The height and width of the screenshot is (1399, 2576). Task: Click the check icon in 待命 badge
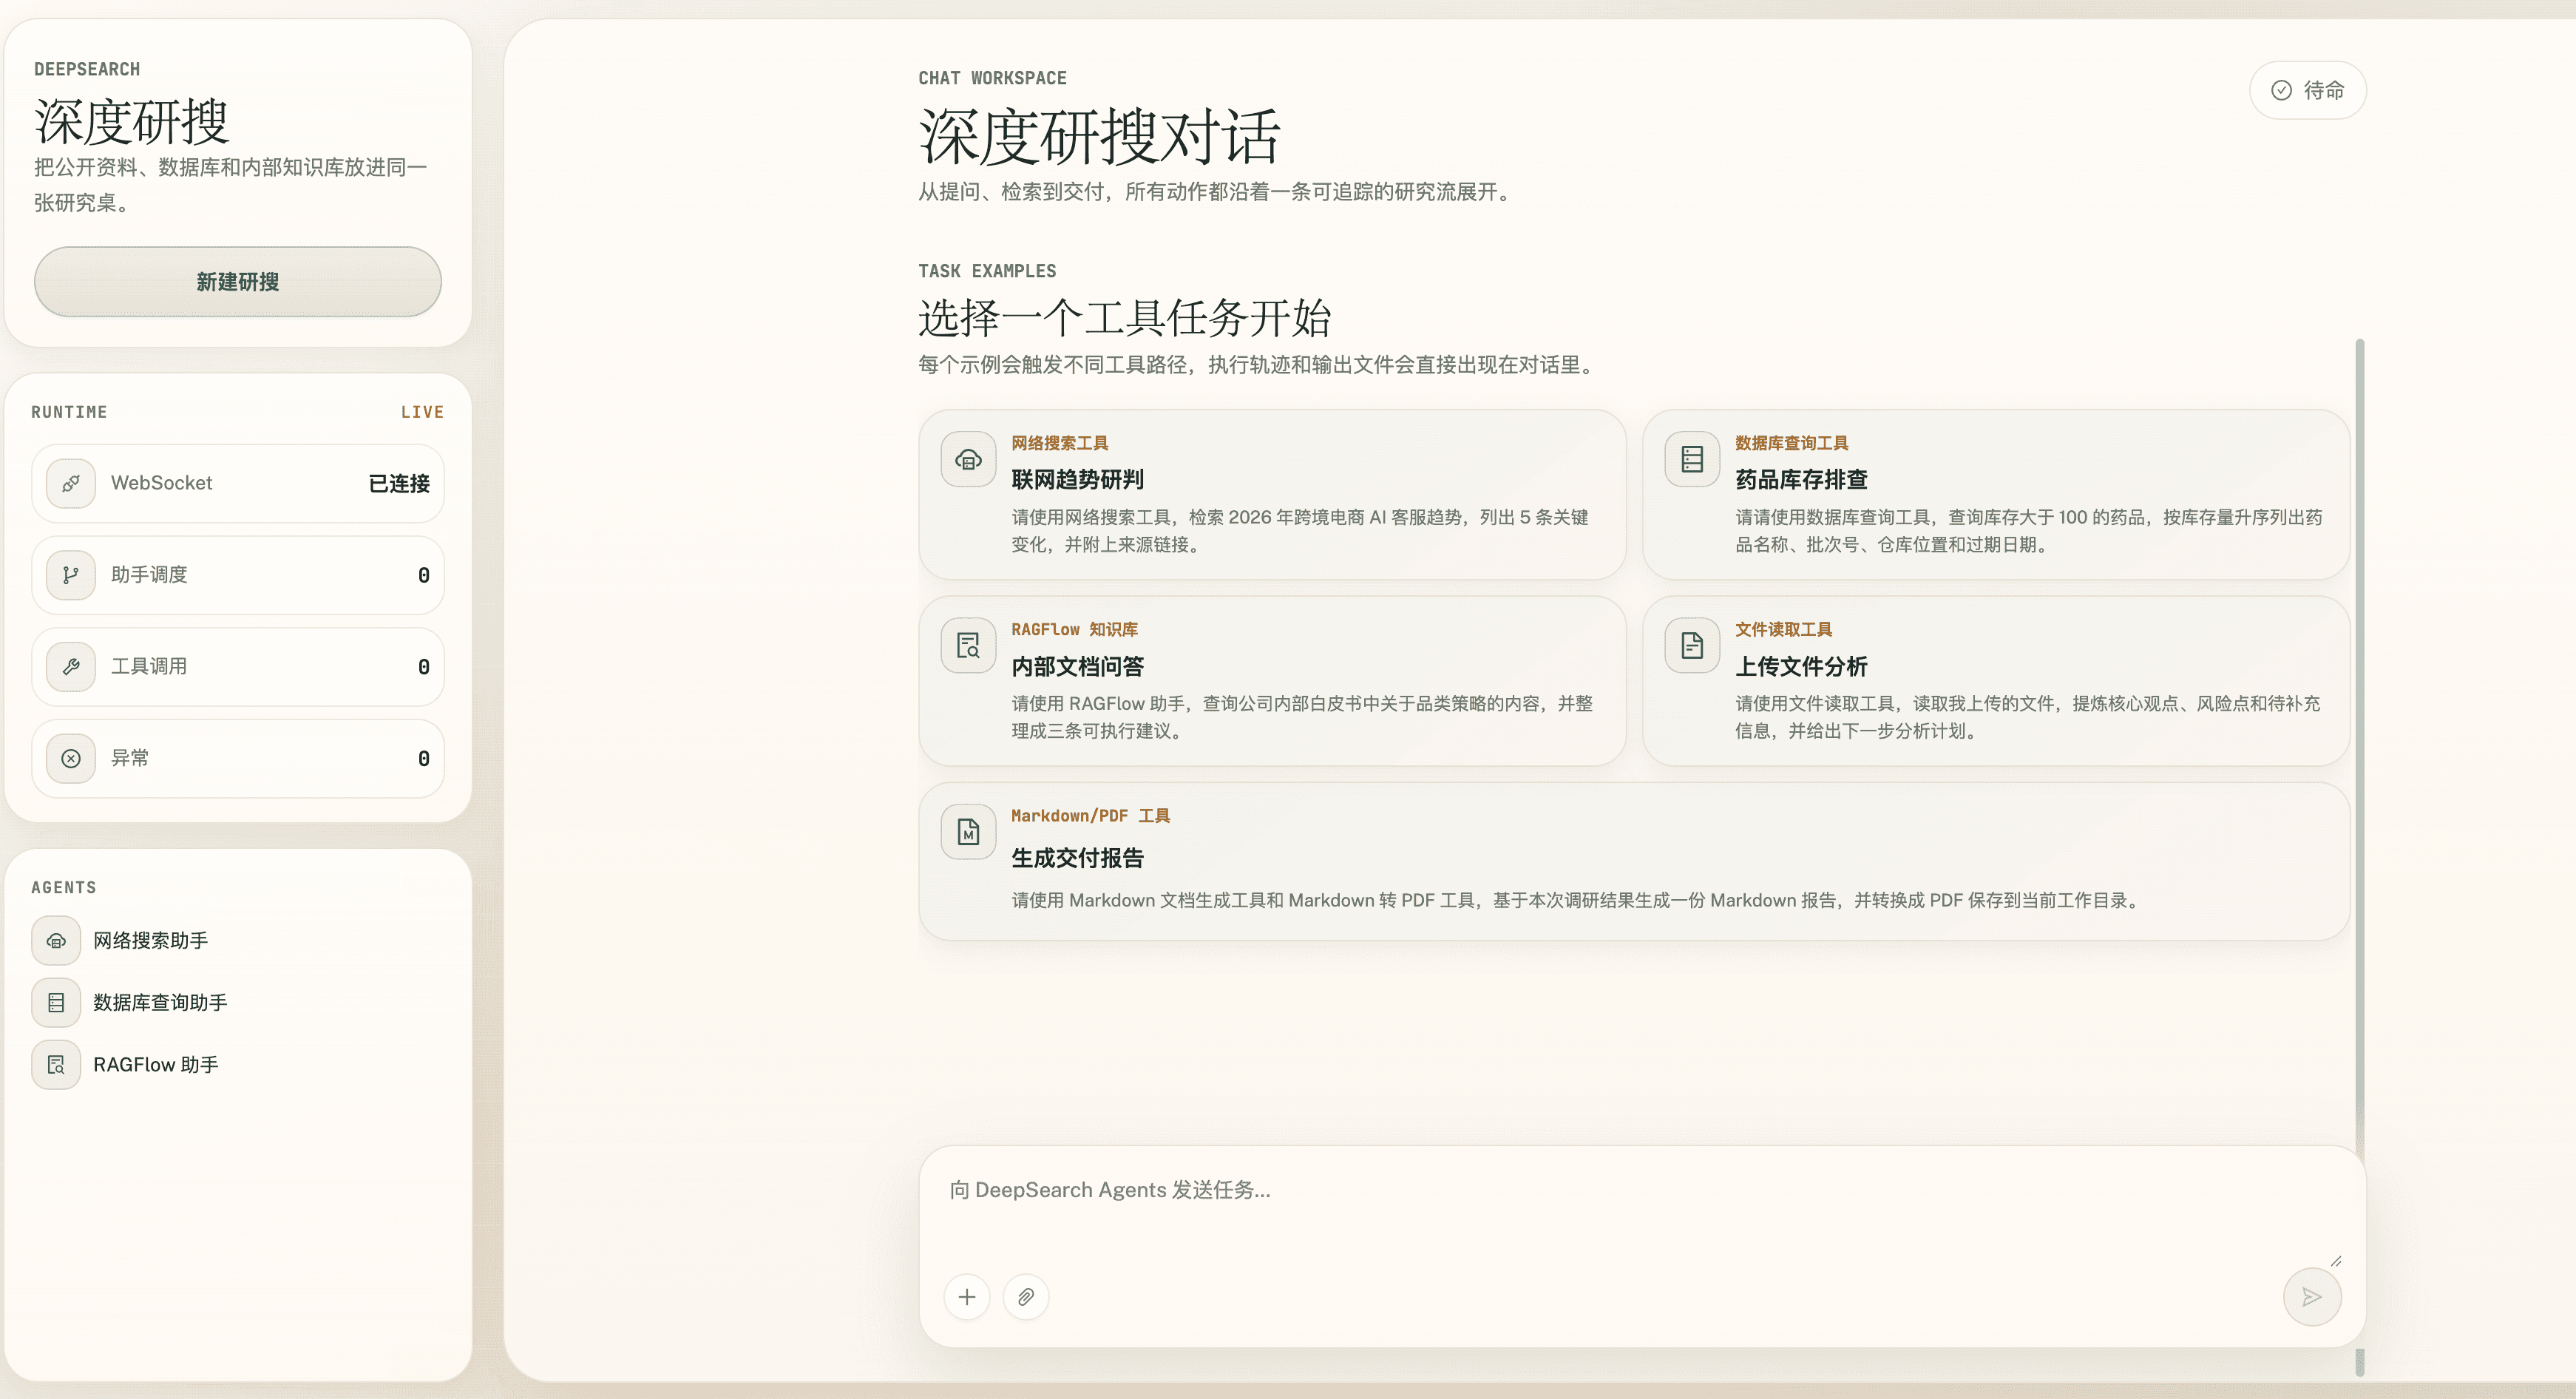[2281, 91]
